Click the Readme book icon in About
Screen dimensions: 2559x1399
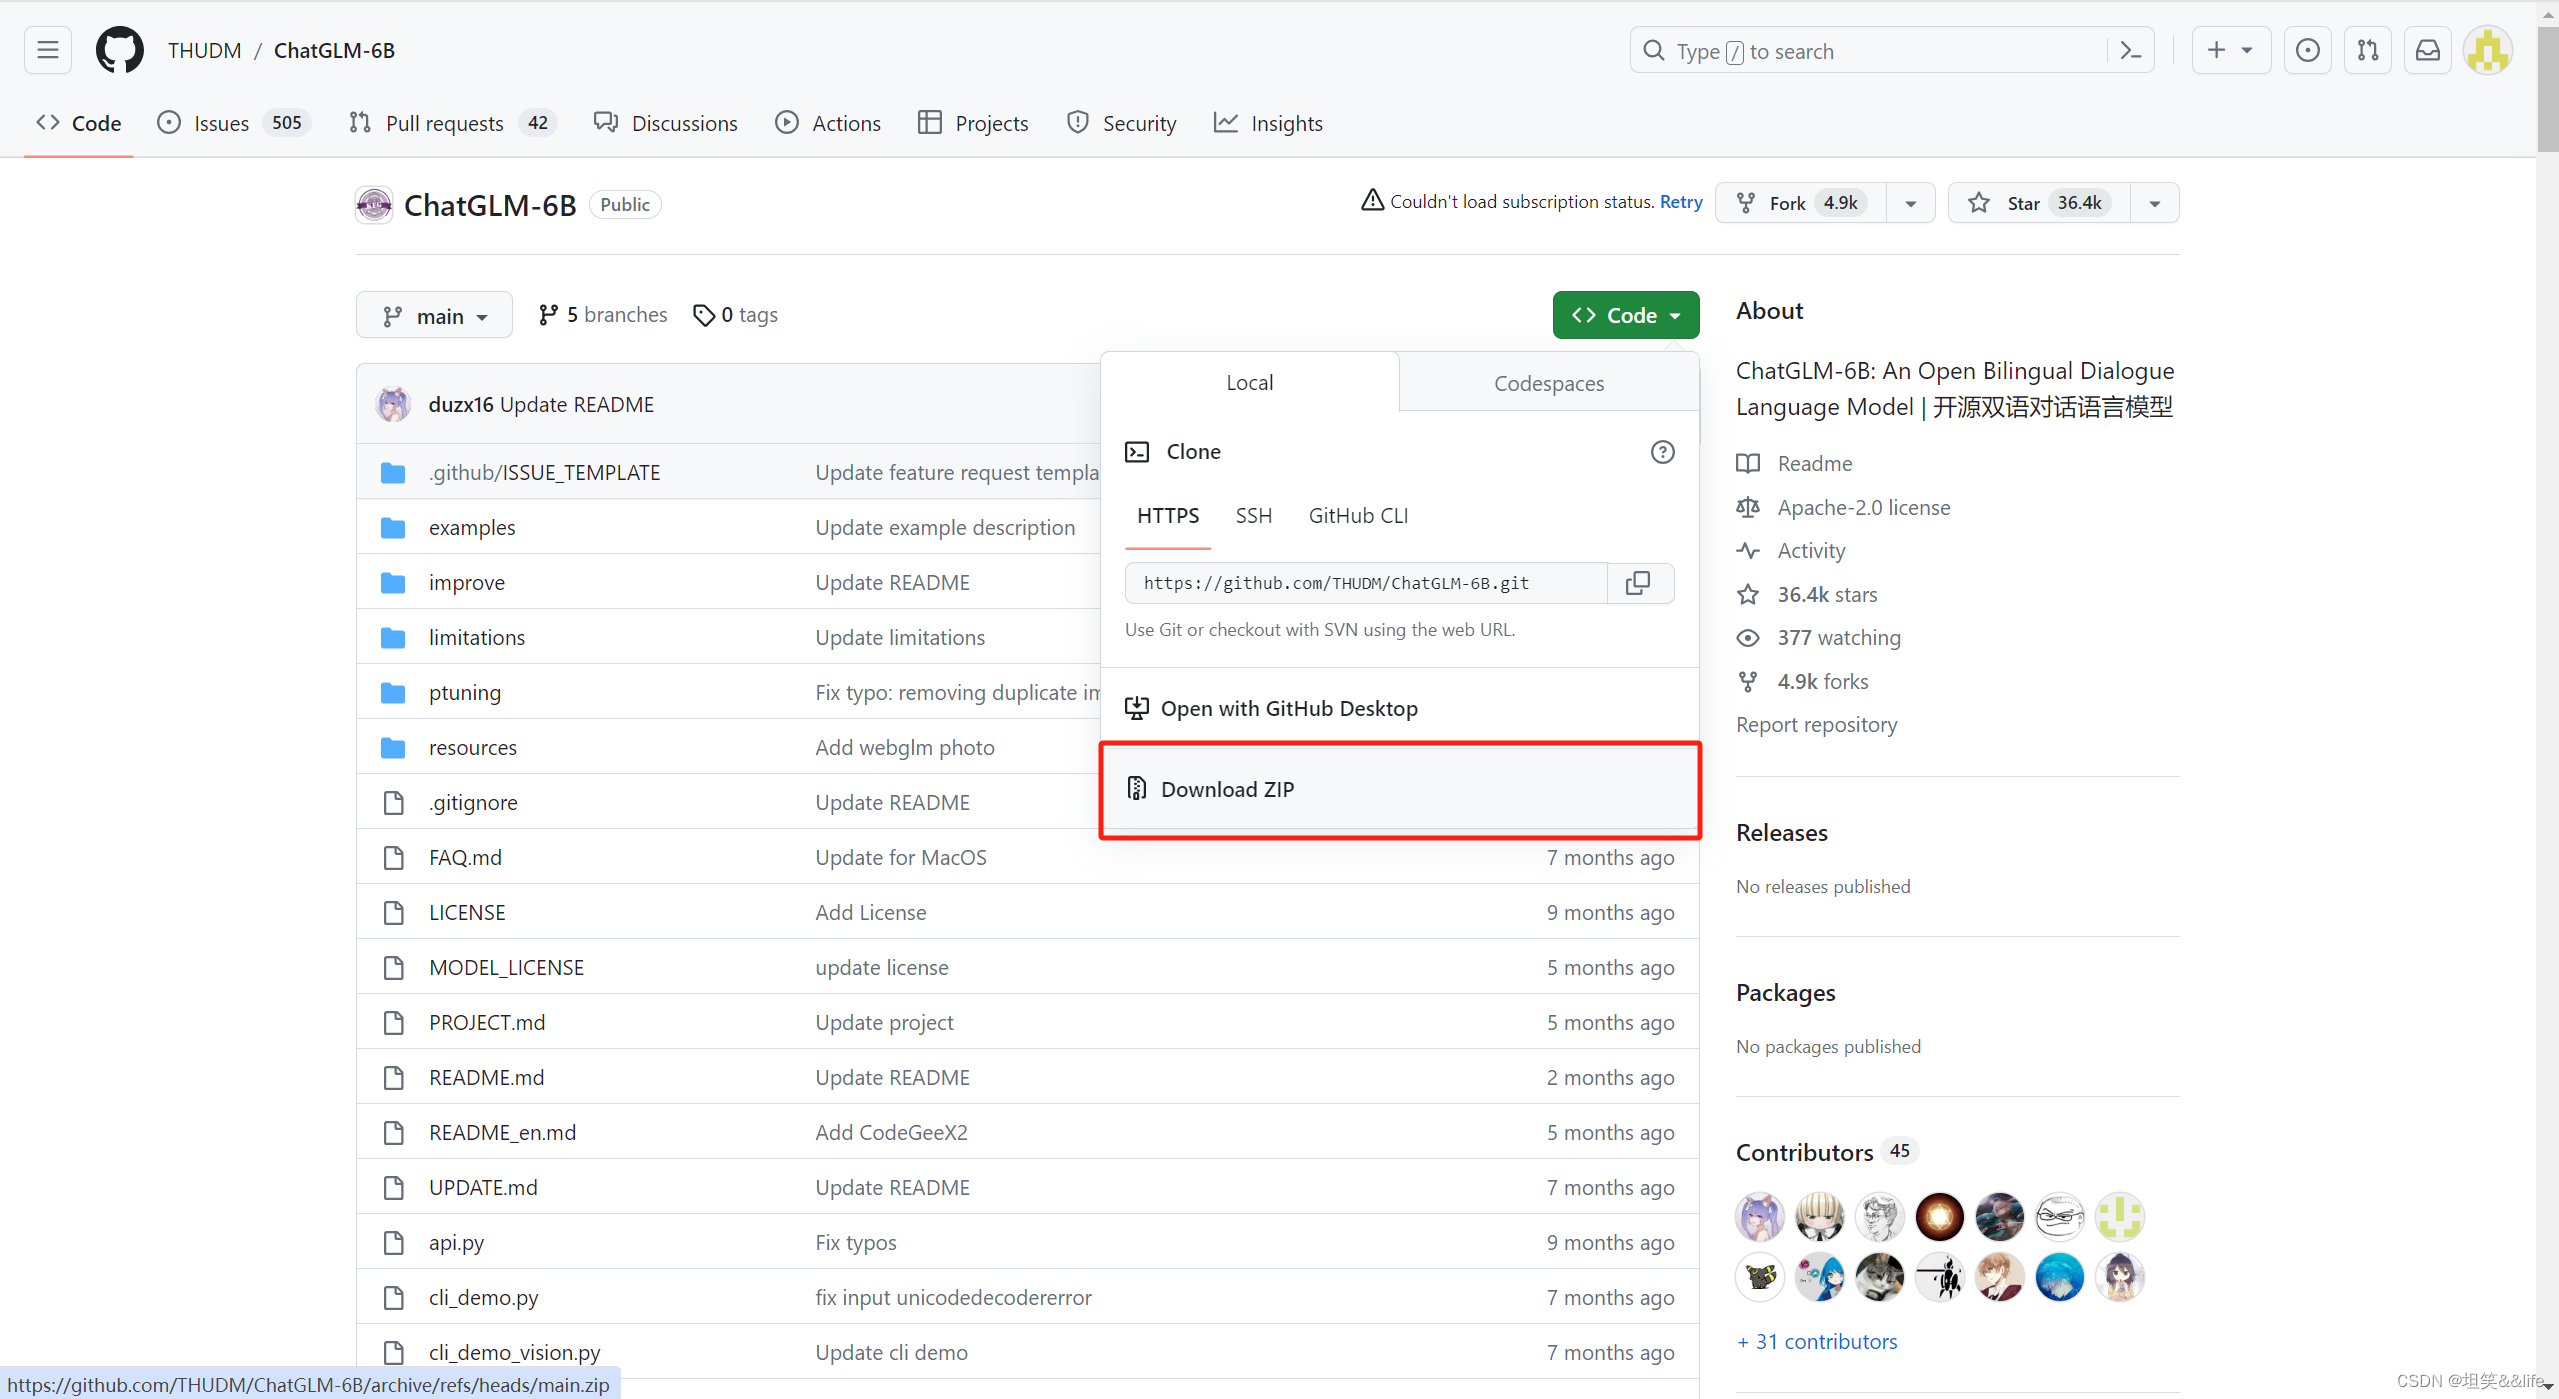click(1748, 464)
